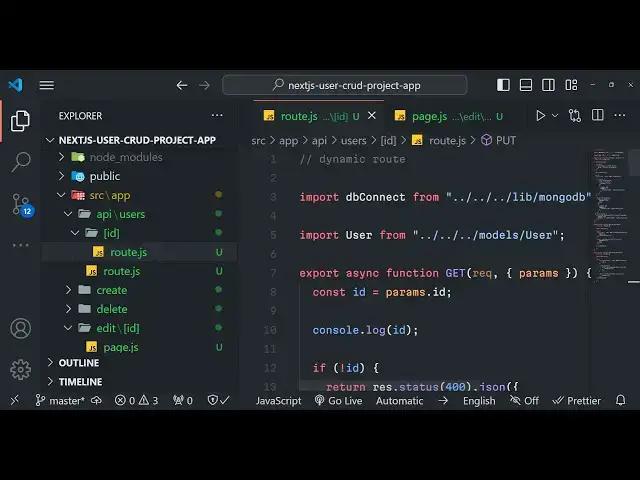Viewport: 640px width, 480px height.
Task: Toggle the Off status bar item
Action: point(524,401)
